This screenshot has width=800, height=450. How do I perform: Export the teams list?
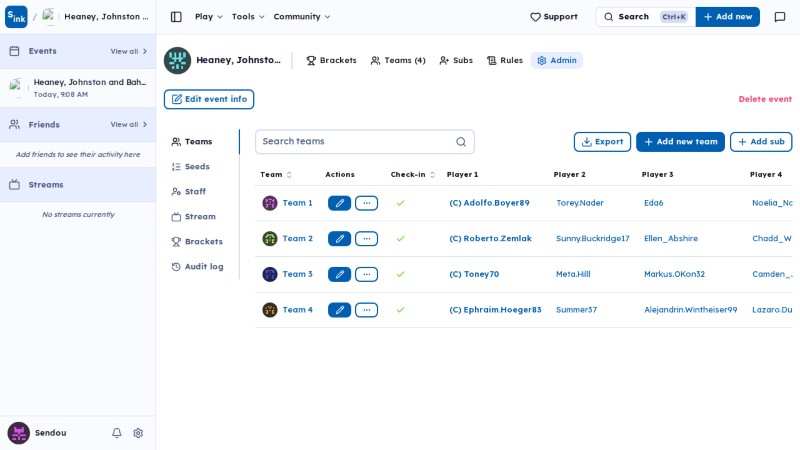pyautogui.click(x=602, y=142)
